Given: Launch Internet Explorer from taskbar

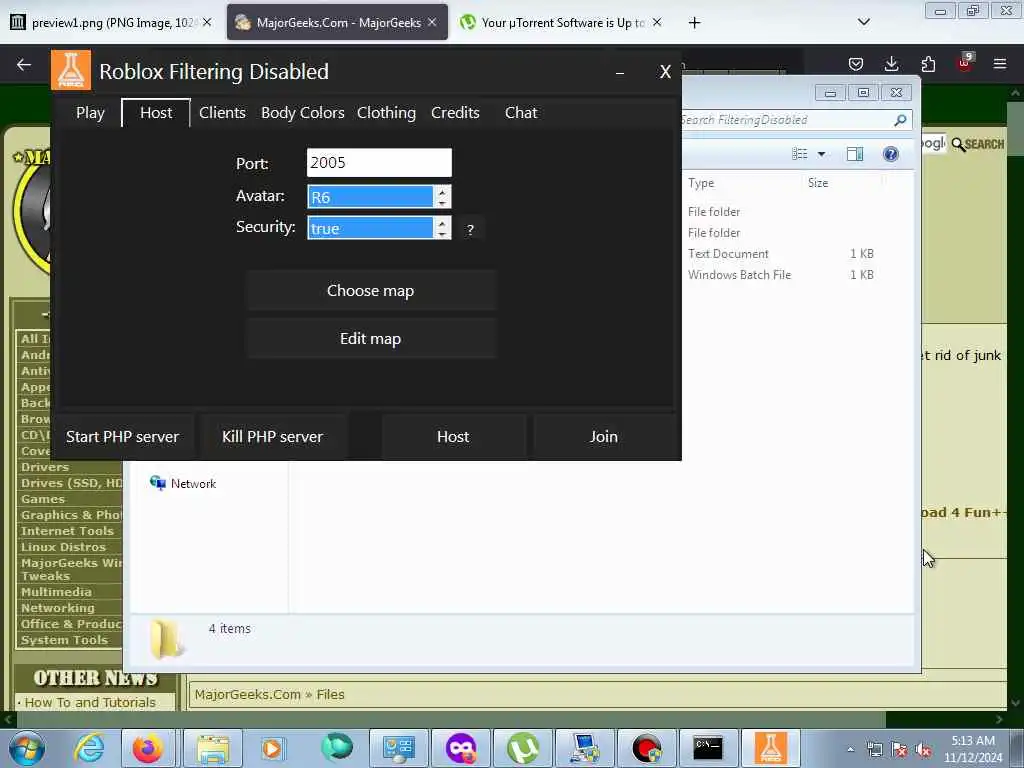Looking at the screenshot, I should [x=89, y=748].
